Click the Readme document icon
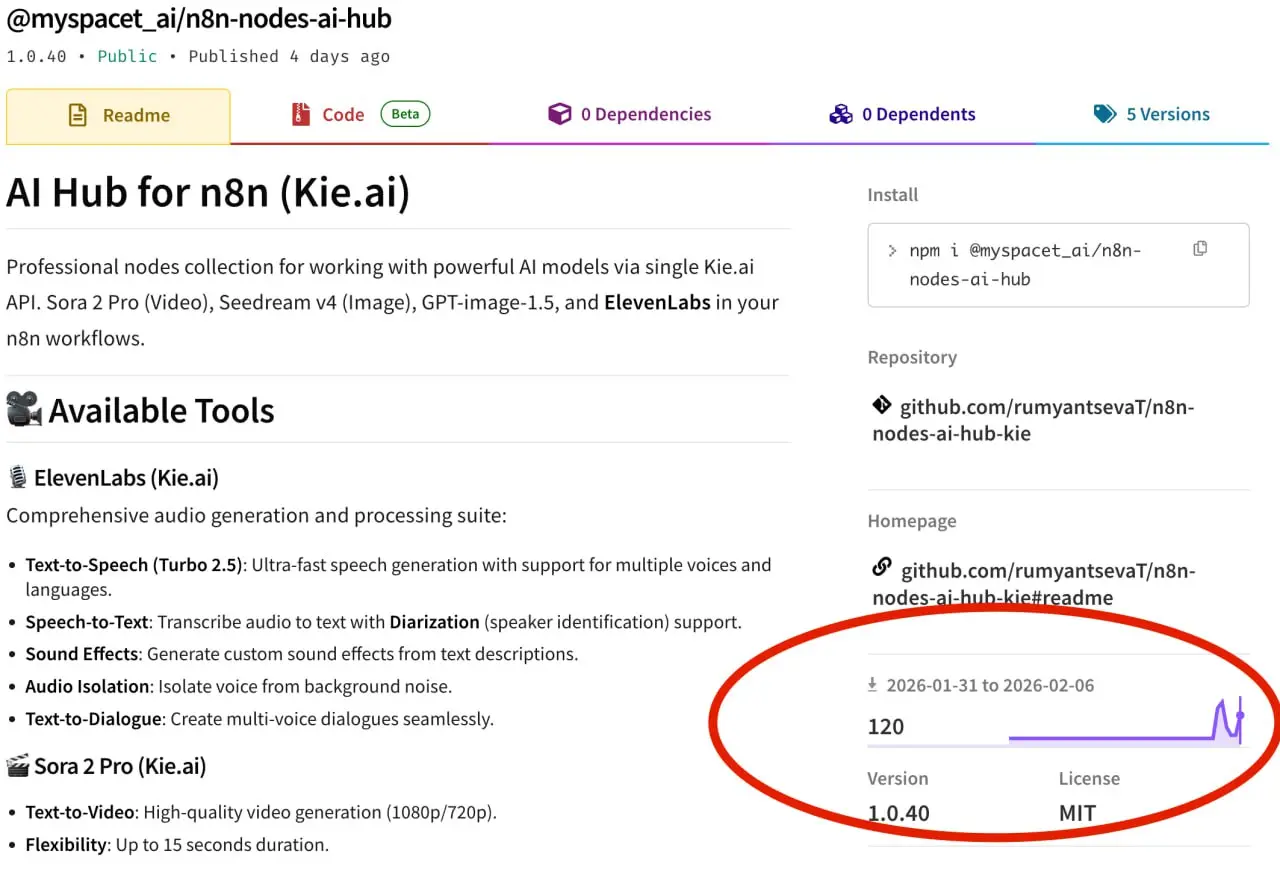Image resolution: width=1280 pixels, height=869 pixels. (77, 114)
